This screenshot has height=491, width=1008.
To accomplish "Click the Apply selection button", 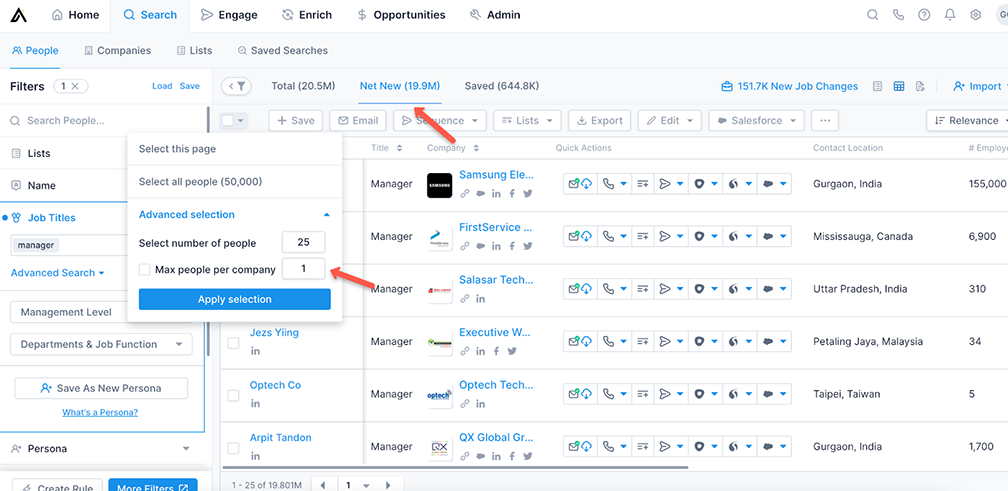I will coord(234,299).
